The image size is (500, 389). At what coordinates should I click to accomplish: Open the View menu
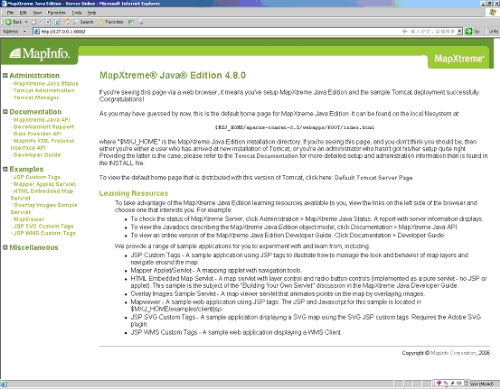click(37, 13)
